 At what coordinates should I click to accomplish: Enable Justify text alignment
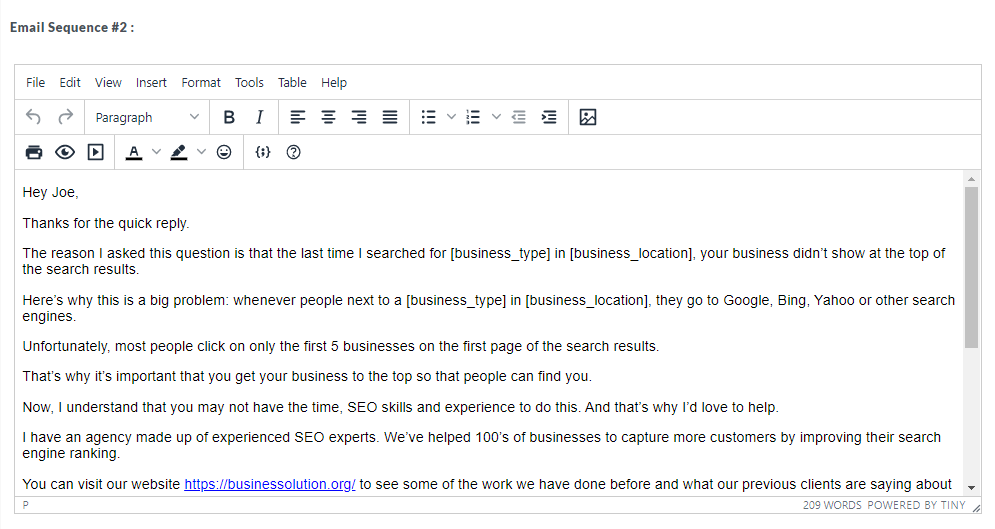[390, 117]
